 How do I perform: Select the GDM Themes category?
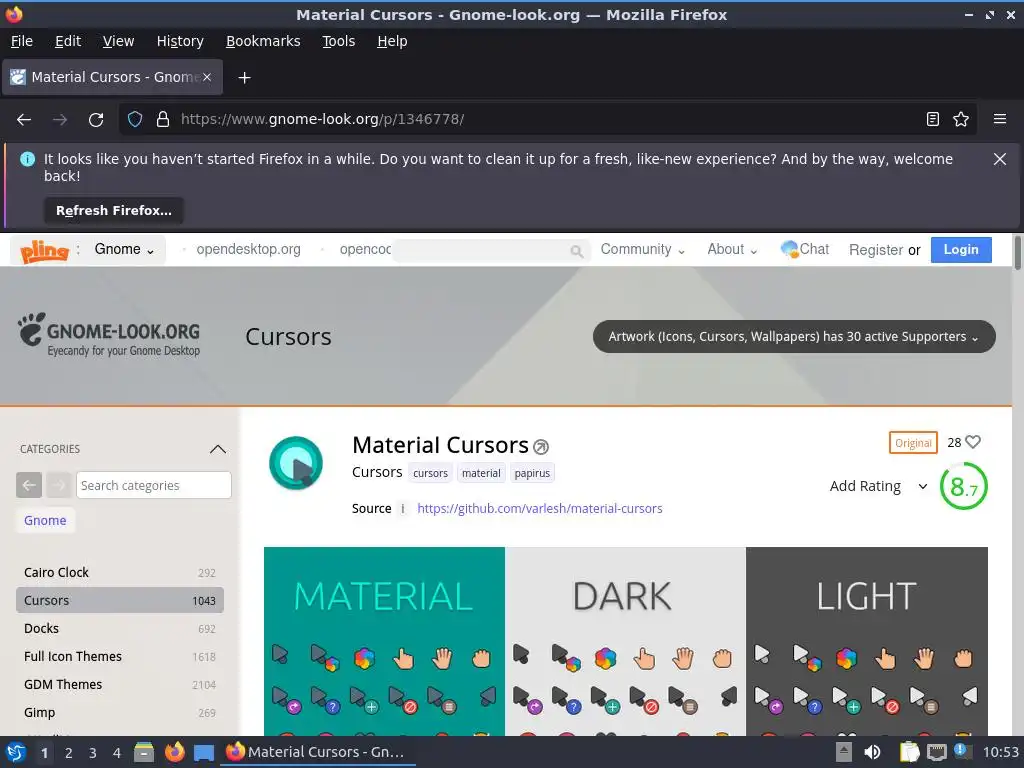point(120,685)
